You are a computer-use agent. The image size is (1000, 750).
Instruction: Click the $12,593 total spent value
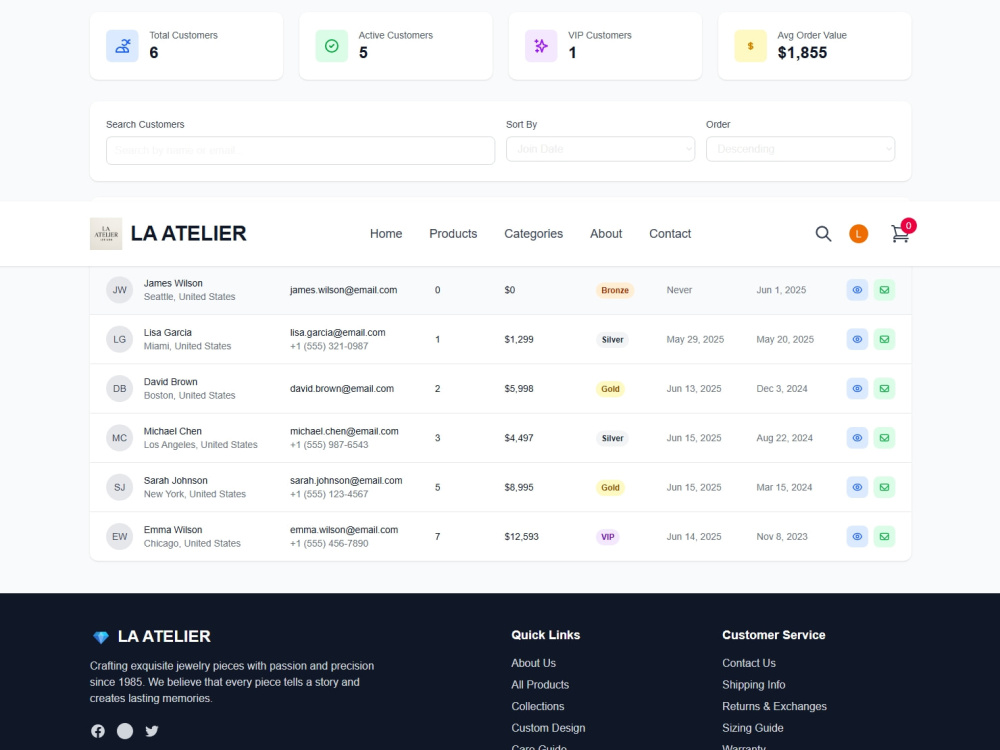(x=522, y=537)
